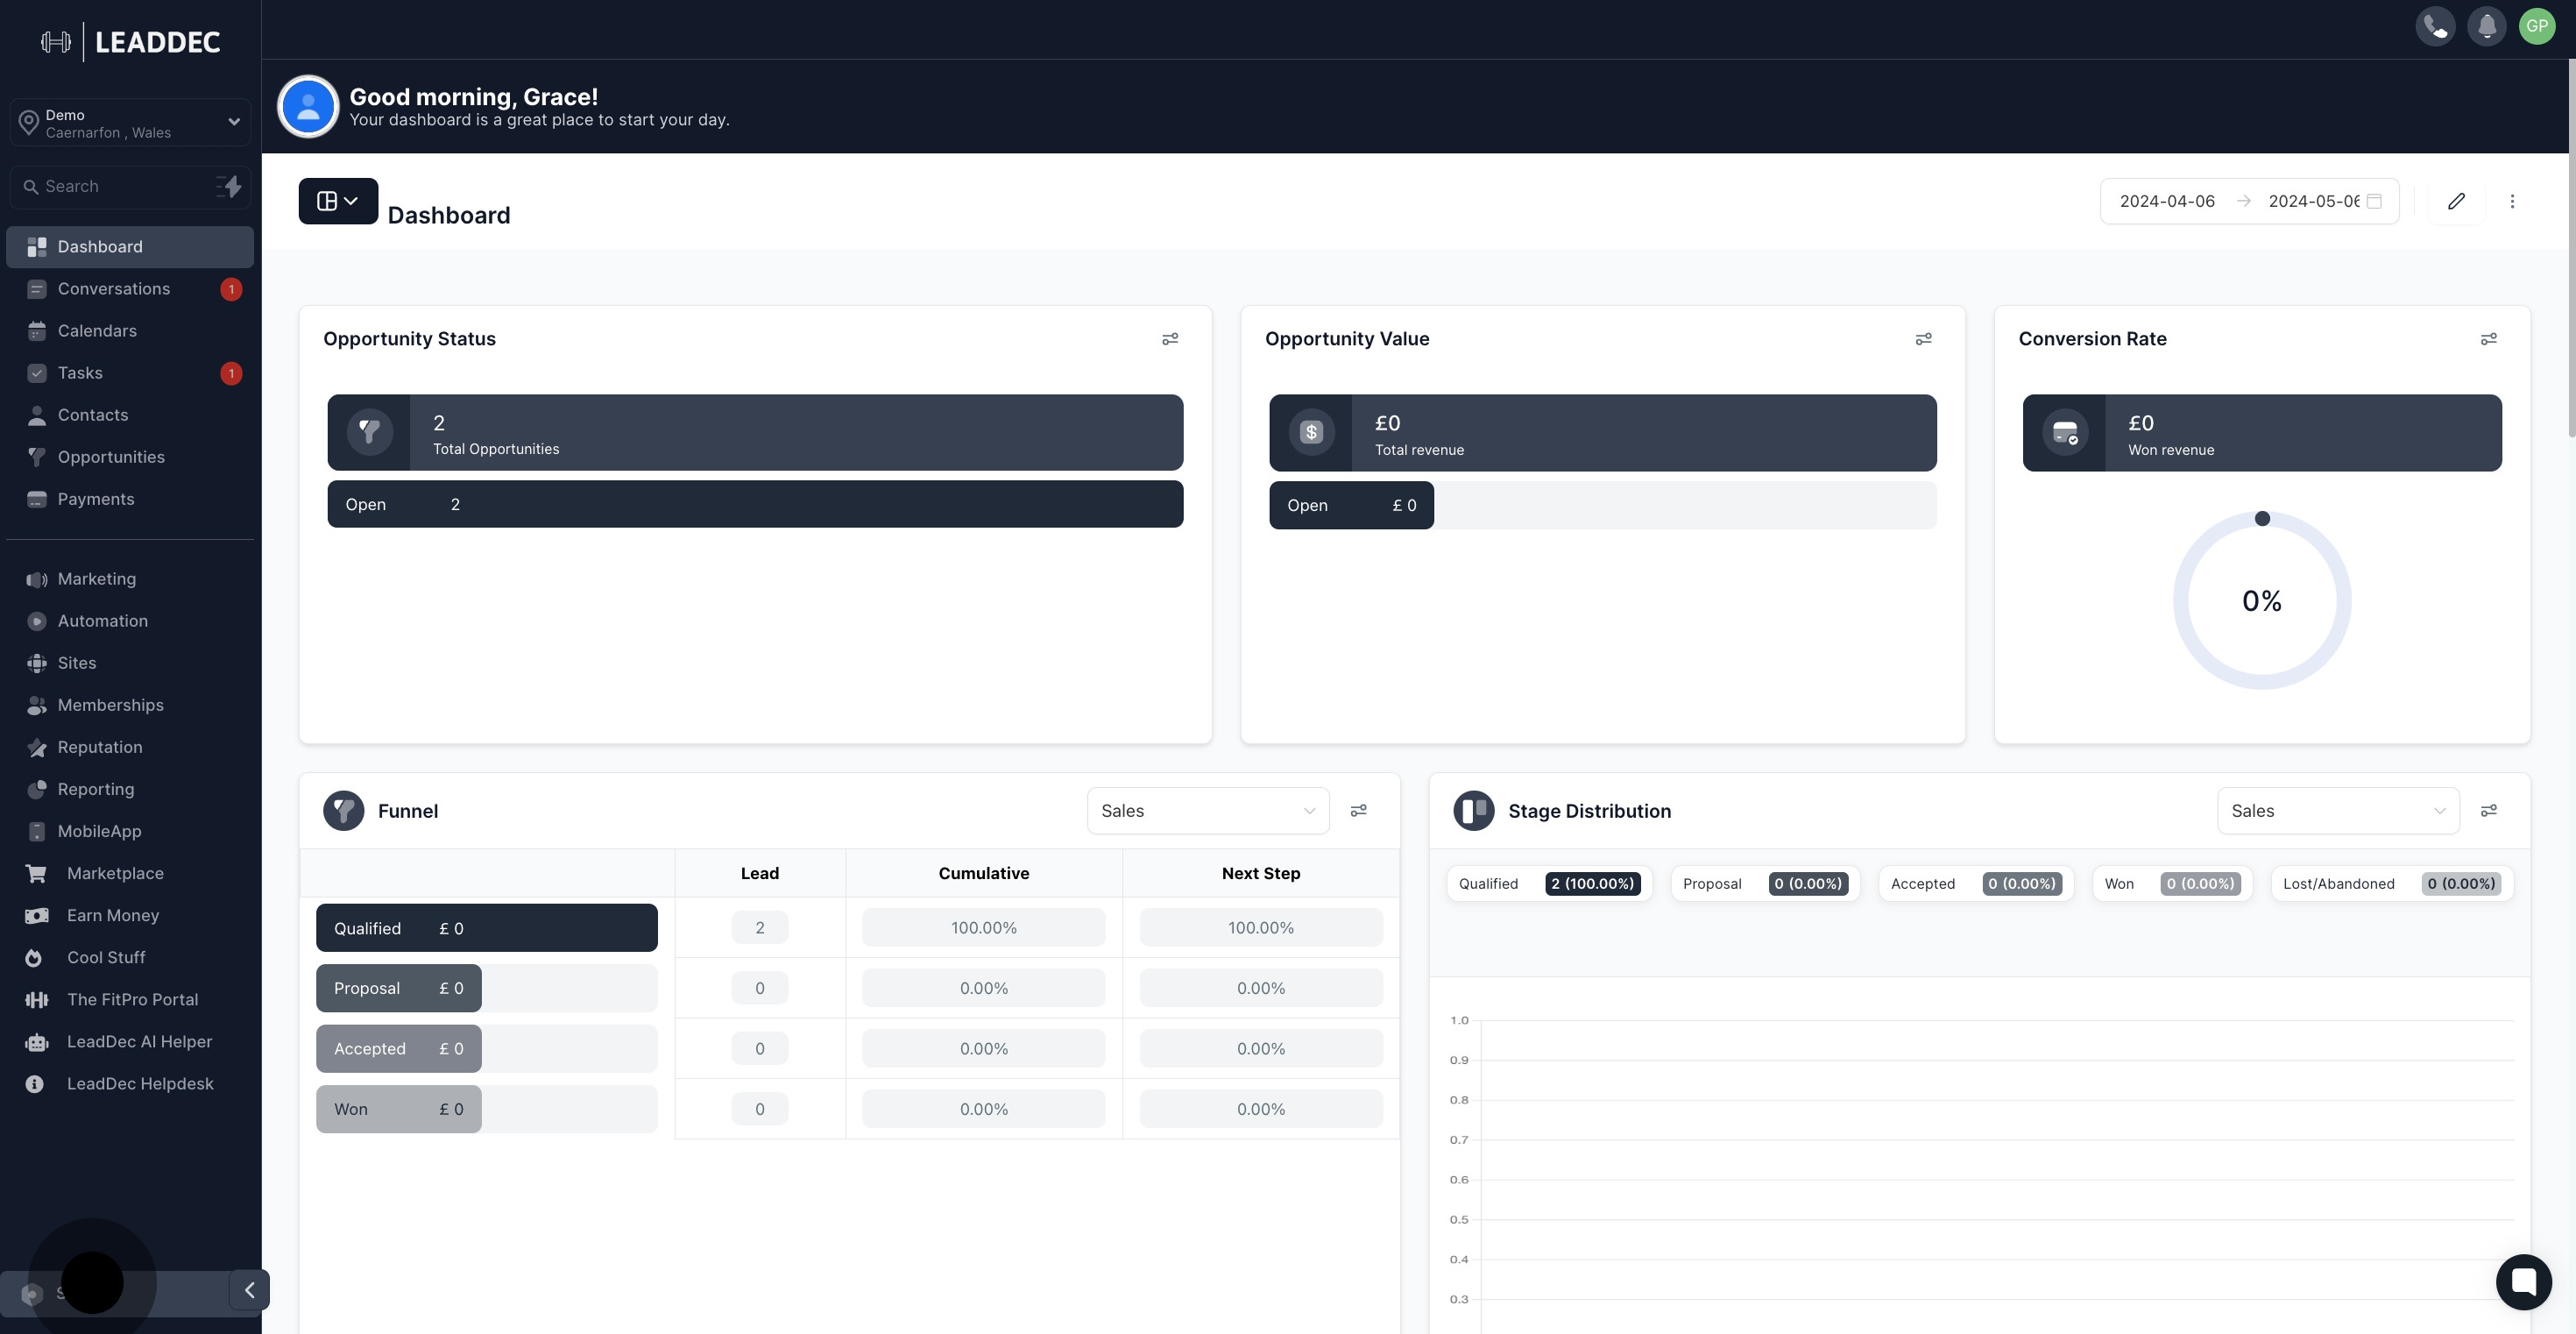Image resolution: width=2576 pixels, height=1334 pixels.
Task: Click the quick actions lightning icon
Action: [x=230, y=186]
